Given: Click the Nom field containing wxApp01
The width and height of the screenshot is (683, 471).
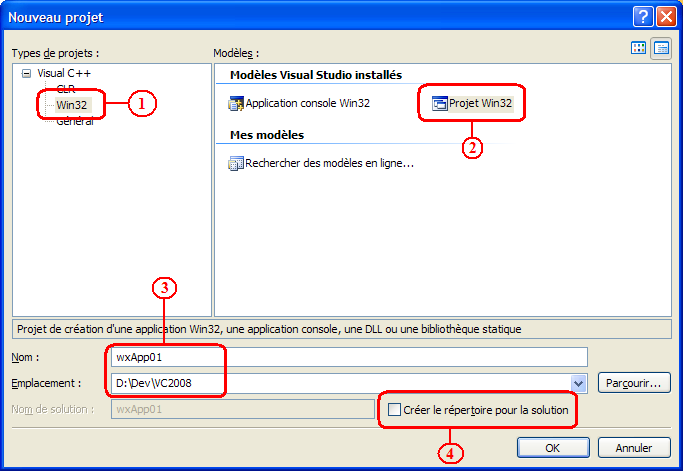Looking at the screenshot, I should 349,357.
